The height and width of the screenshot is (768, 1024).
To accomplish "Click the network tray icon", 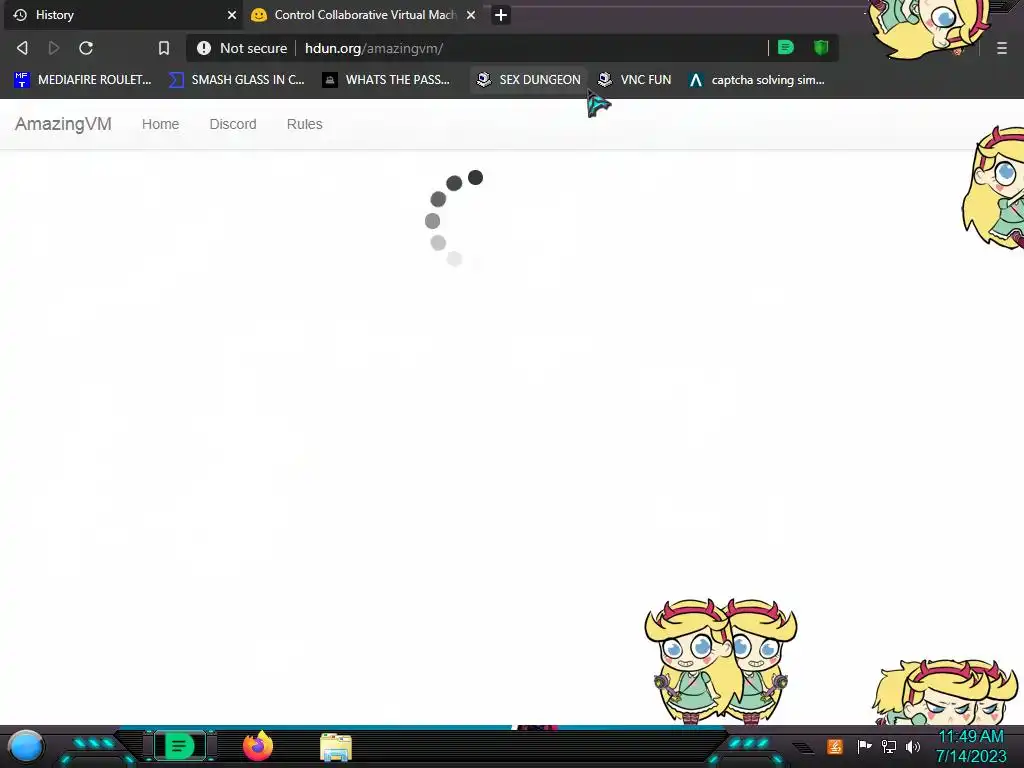I will [889, 746].
